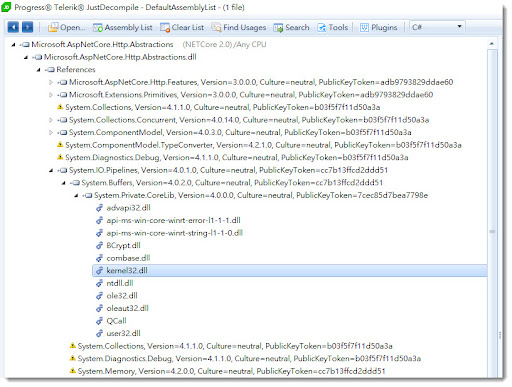Image resolution: width=512 pixels, height=387 pixels.
Task: Select the BCrypt.dll module icon
Action: (x=99, y=246)
